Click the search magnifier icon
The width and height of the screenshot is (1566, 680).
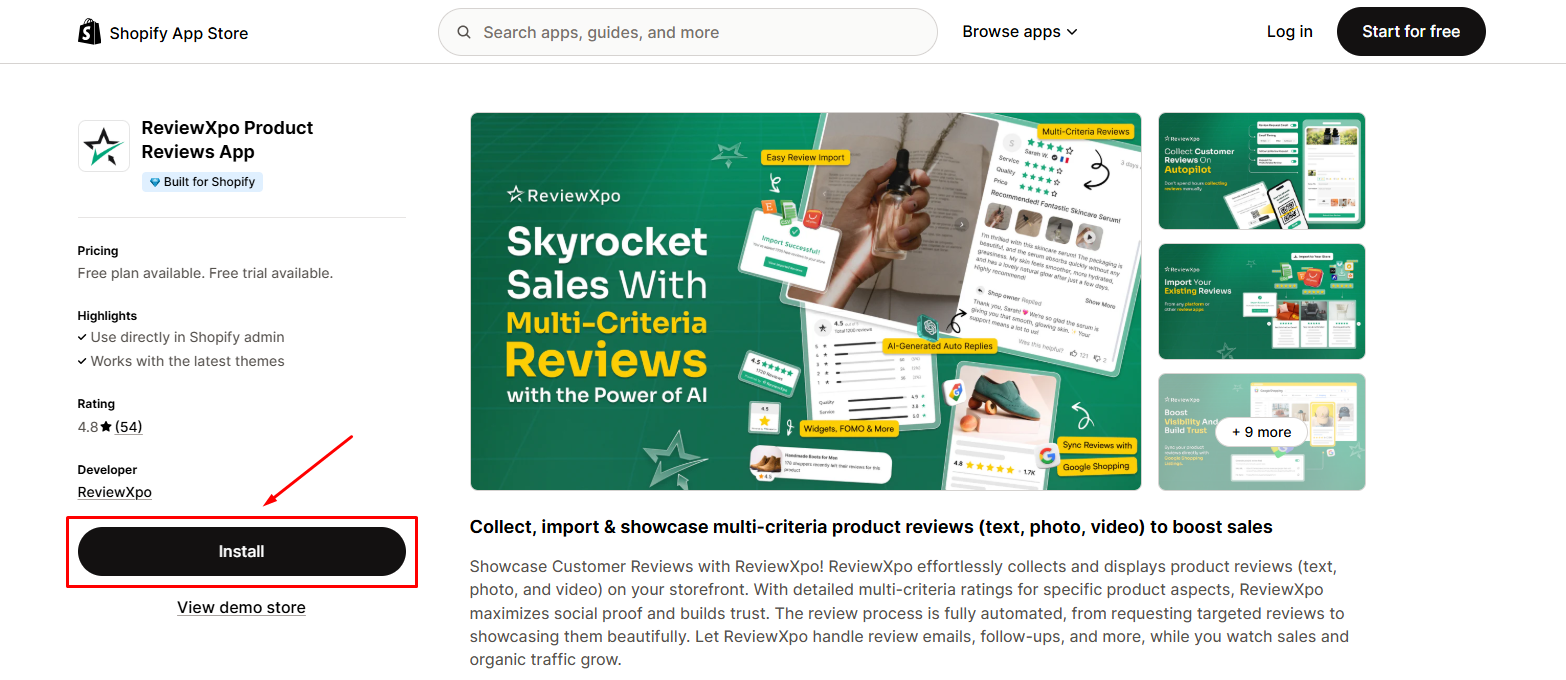(464, 32)
